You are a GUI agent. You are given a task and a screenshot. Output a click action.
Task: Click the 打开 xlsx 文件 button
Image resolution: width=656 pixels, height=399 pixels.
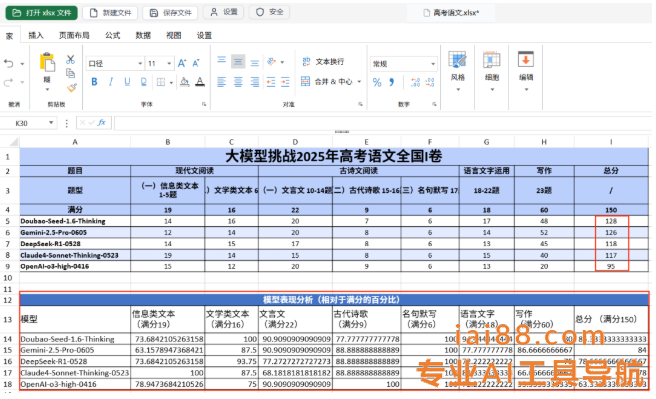click(41, 13)
